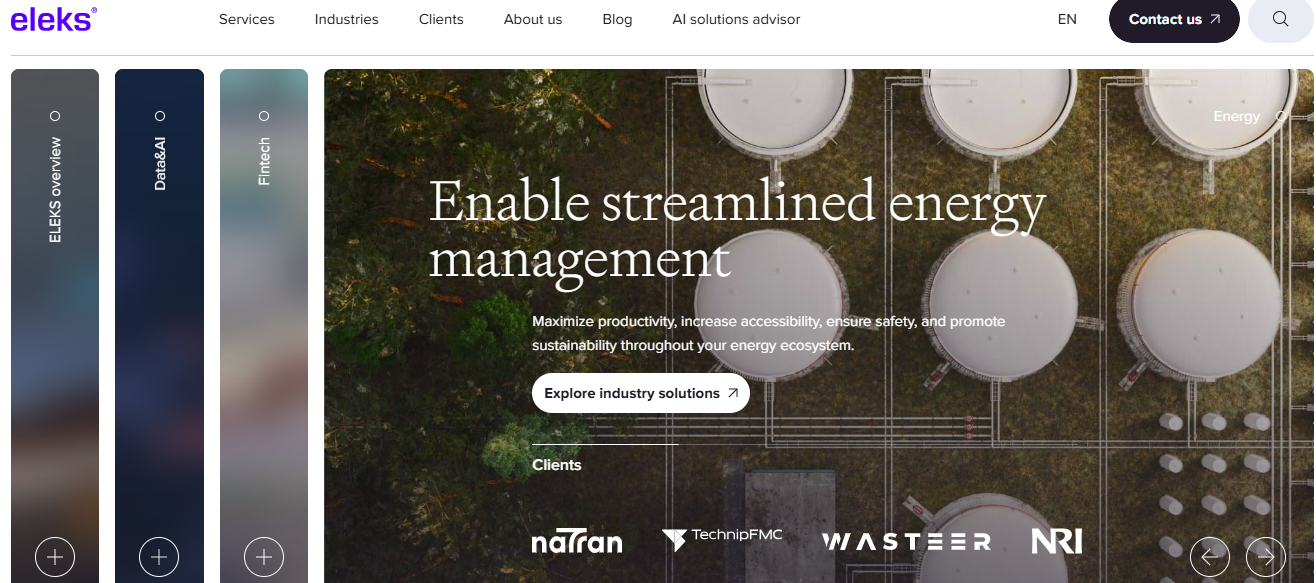Click Explore industry solutions button

click(640, 393)
